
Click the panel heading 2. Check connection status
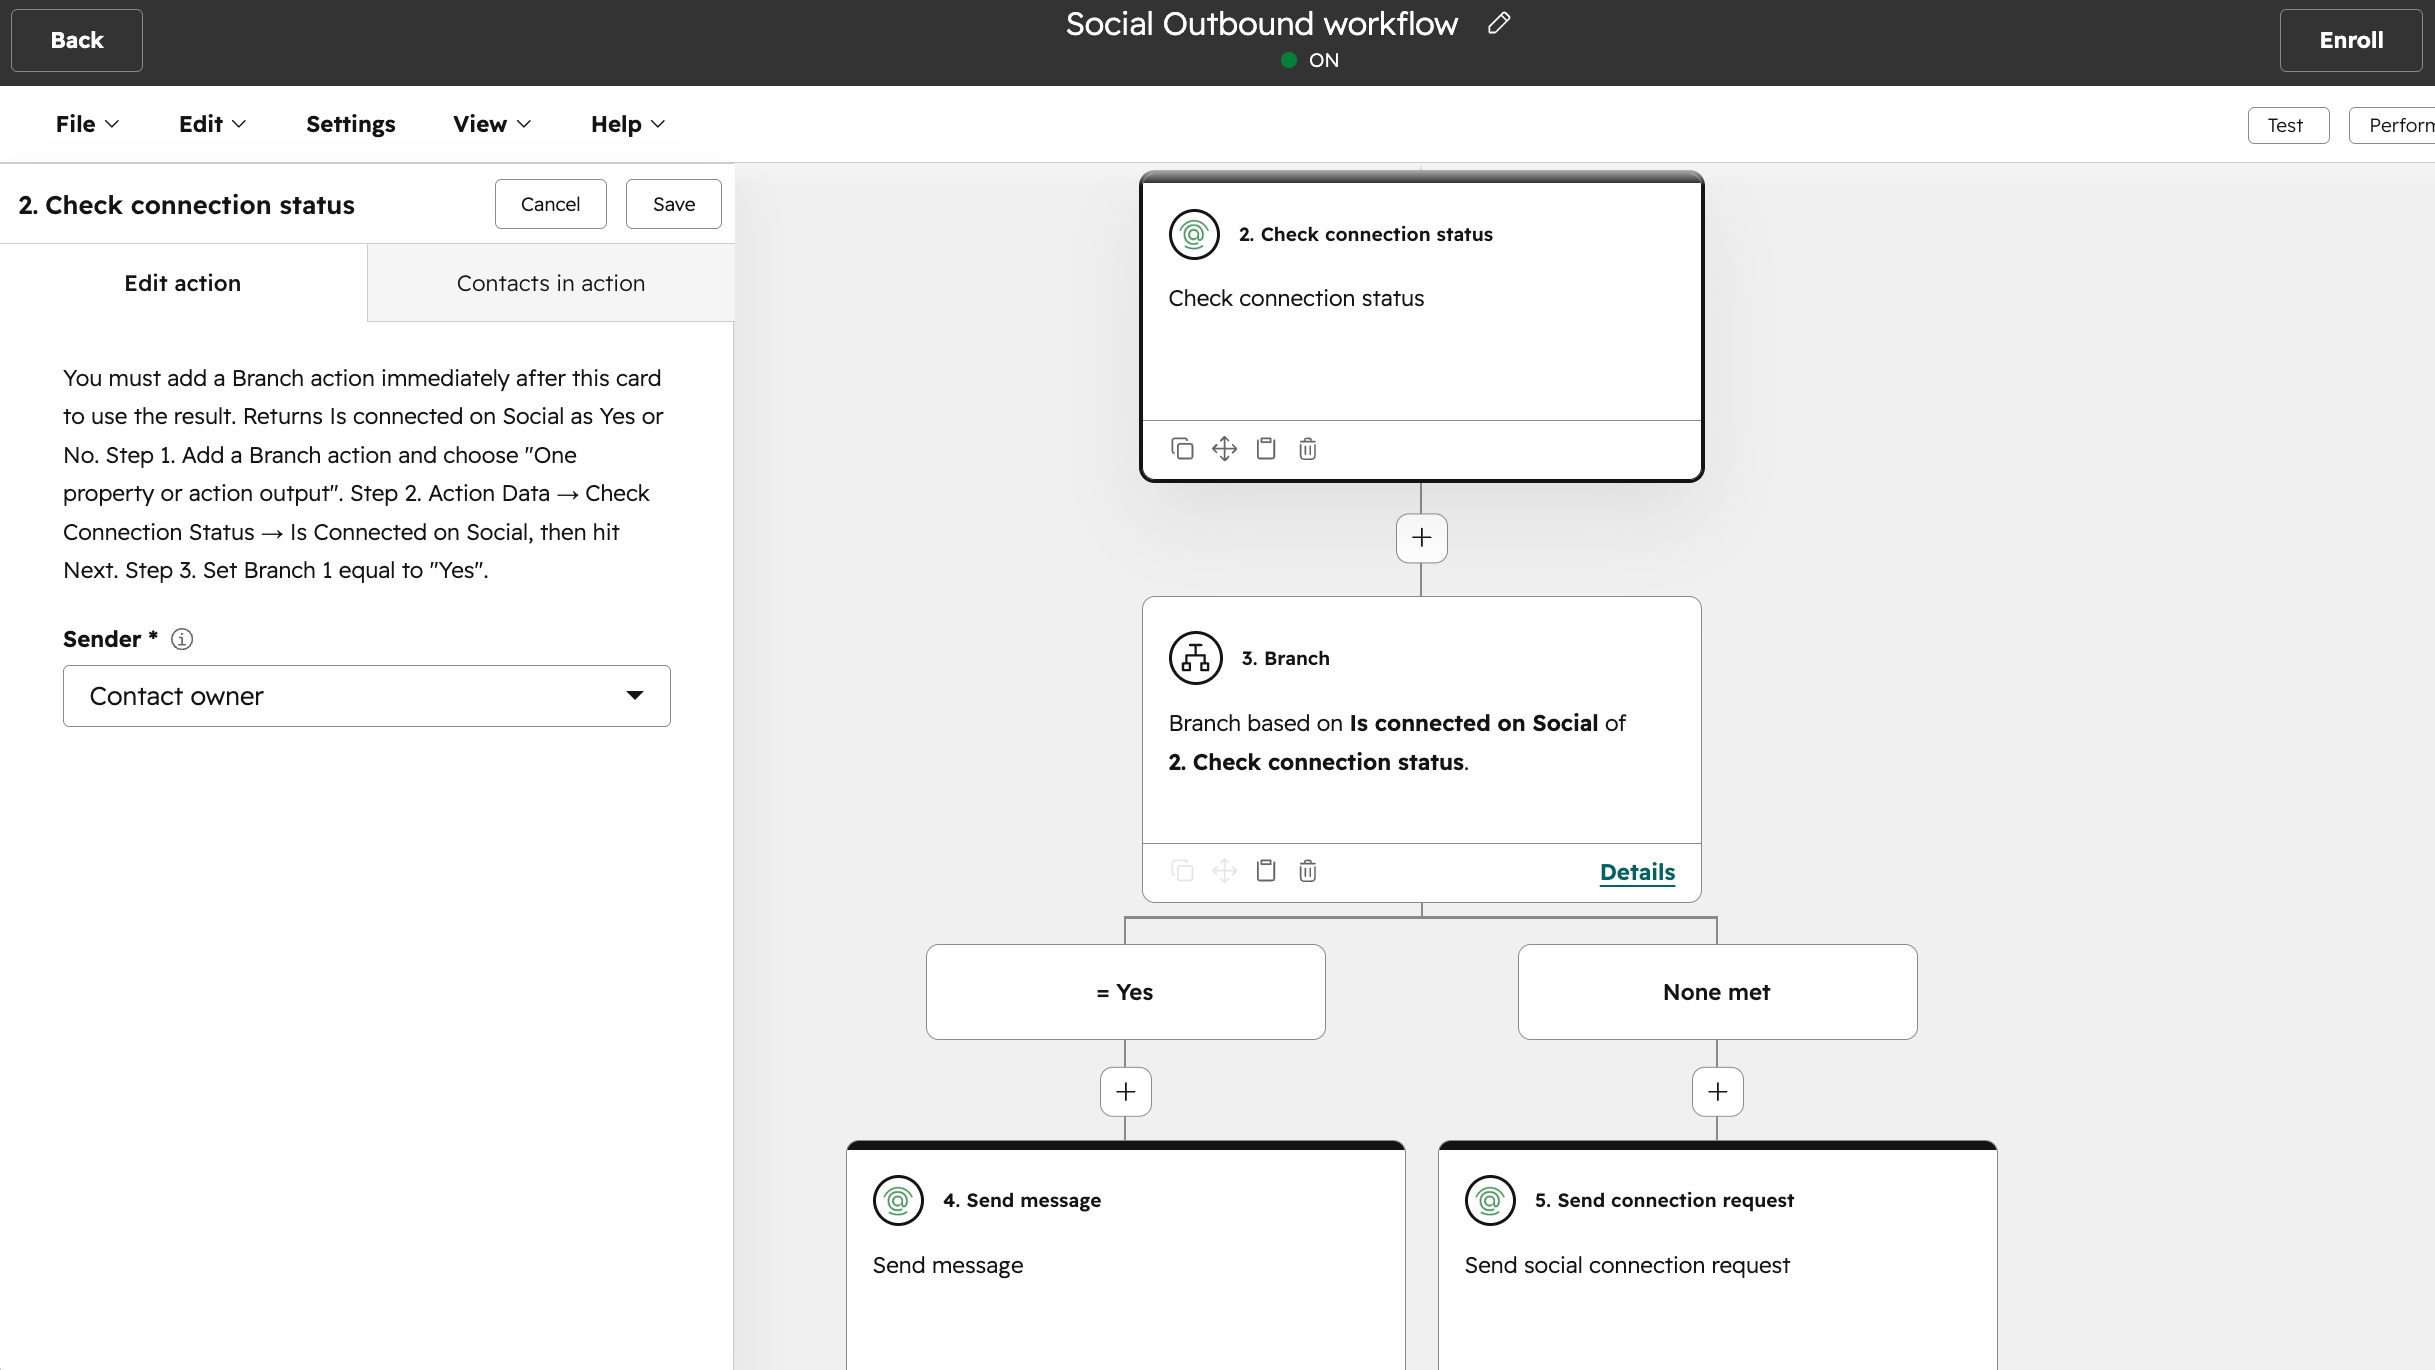point(187,205)
